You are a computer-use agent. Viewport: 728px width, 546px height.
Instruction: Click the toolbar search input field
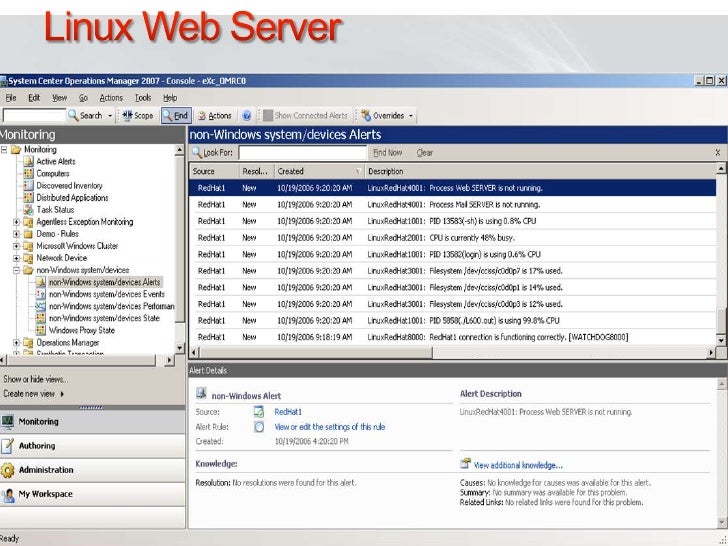[34, 115]
